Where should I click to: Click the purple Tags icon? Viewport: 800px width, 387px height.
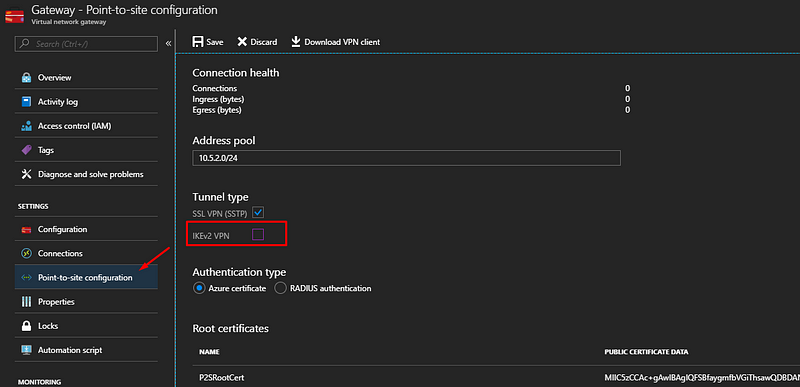[26, 150]
